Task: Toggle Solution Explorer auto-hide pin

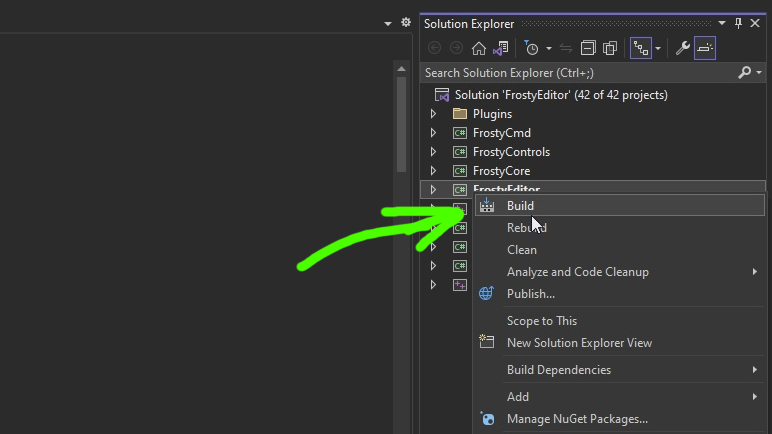Action: click(738, 23)
